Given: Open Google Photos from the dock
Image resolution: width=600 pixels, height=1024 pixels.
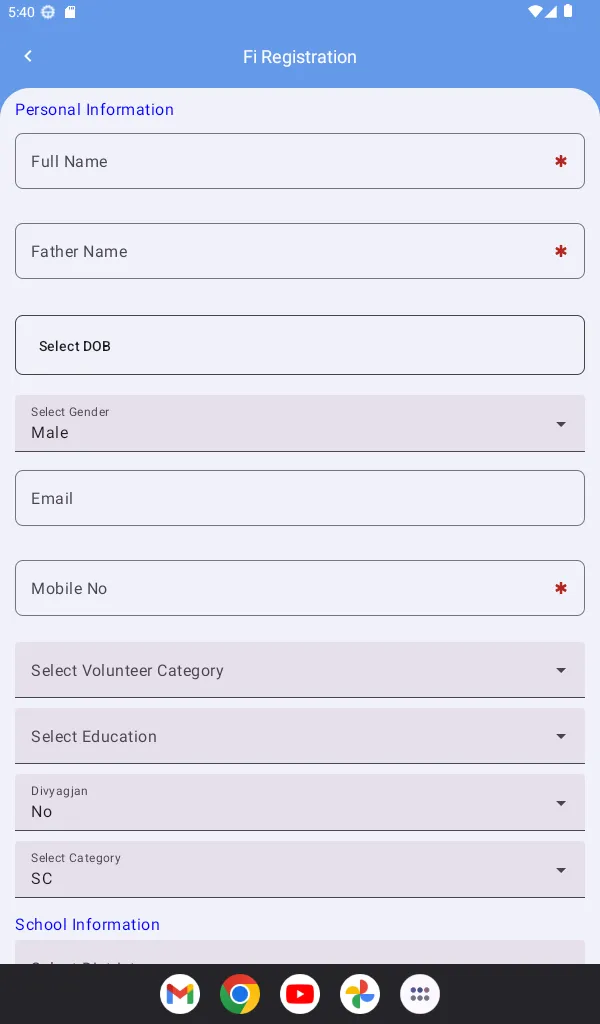Looking at the screenshot, I should [x=360, y=994].
